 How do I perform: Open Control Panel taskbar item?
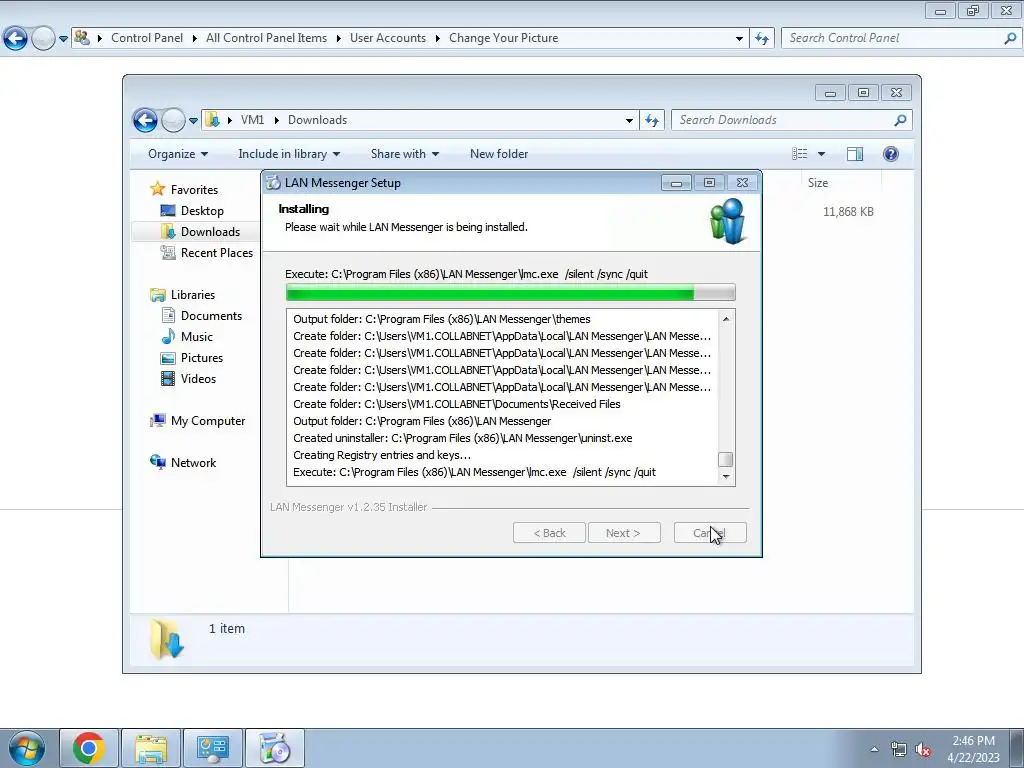click(213, 749)
